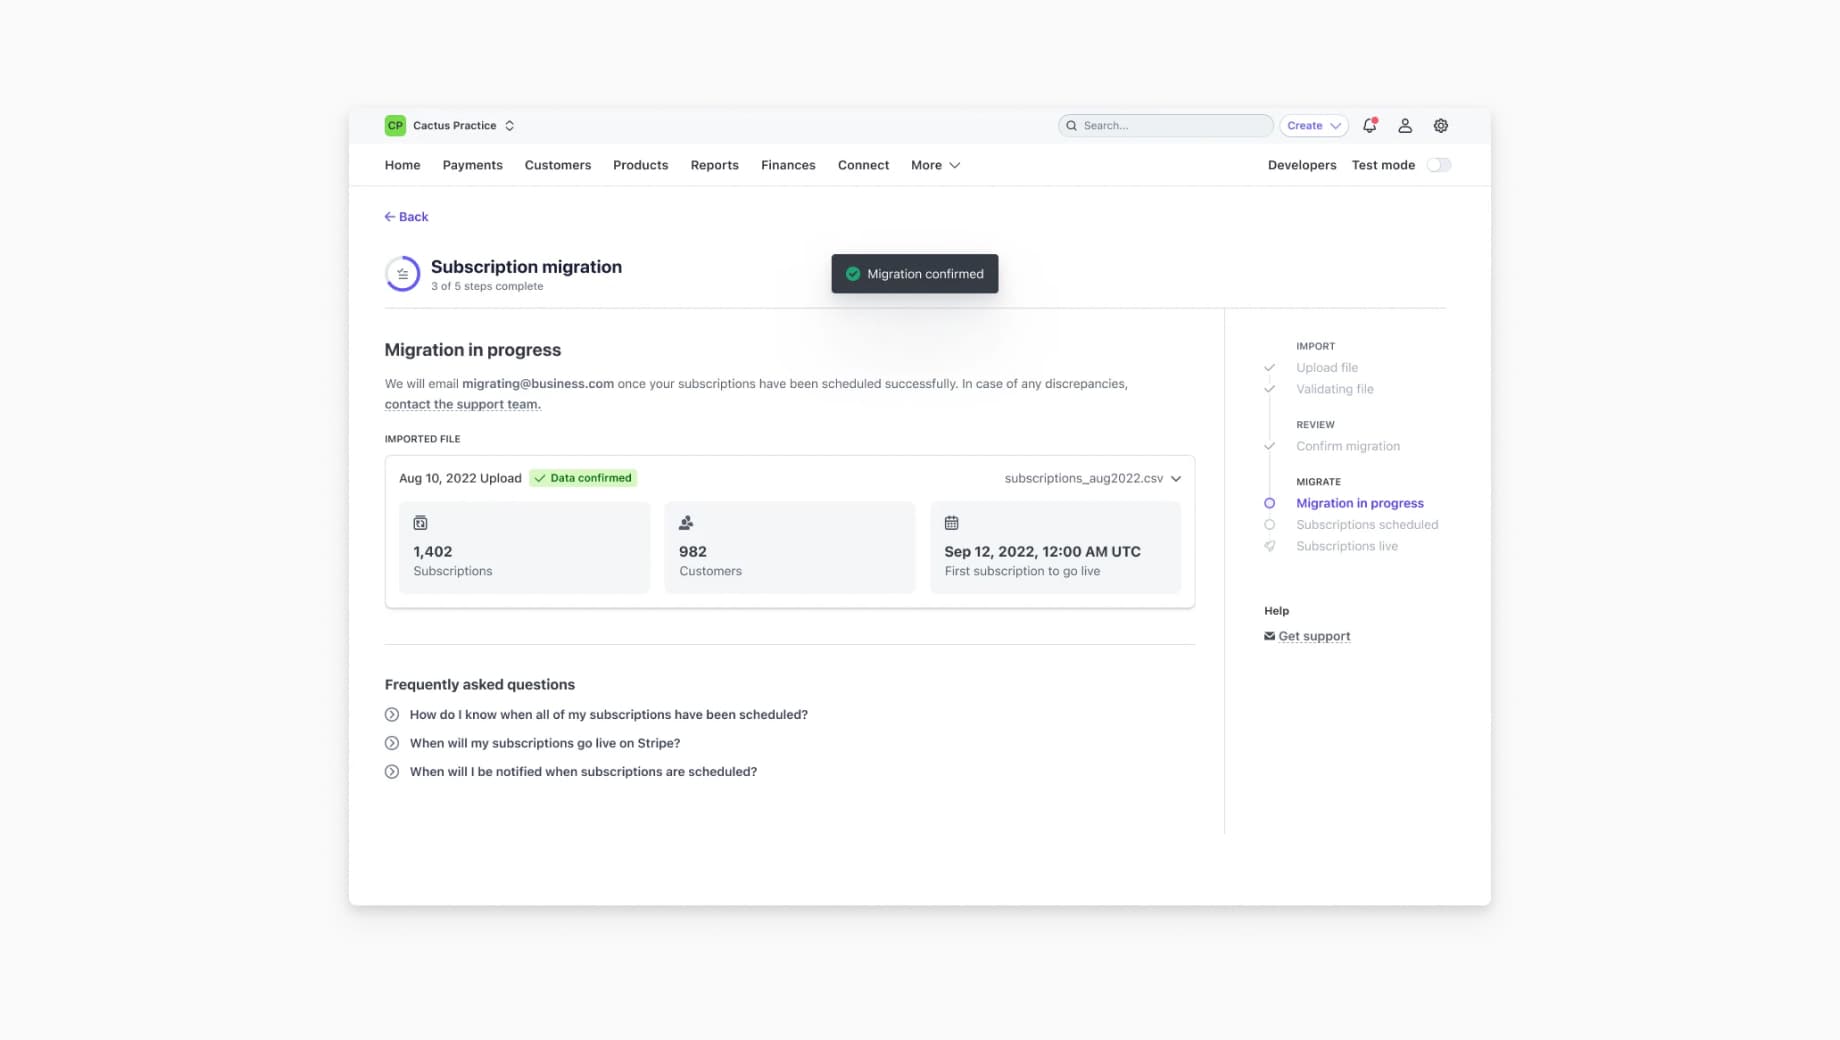Enable the Test mode toggle
This screenshot has height=1040, width=1840.
(1438, 165)
